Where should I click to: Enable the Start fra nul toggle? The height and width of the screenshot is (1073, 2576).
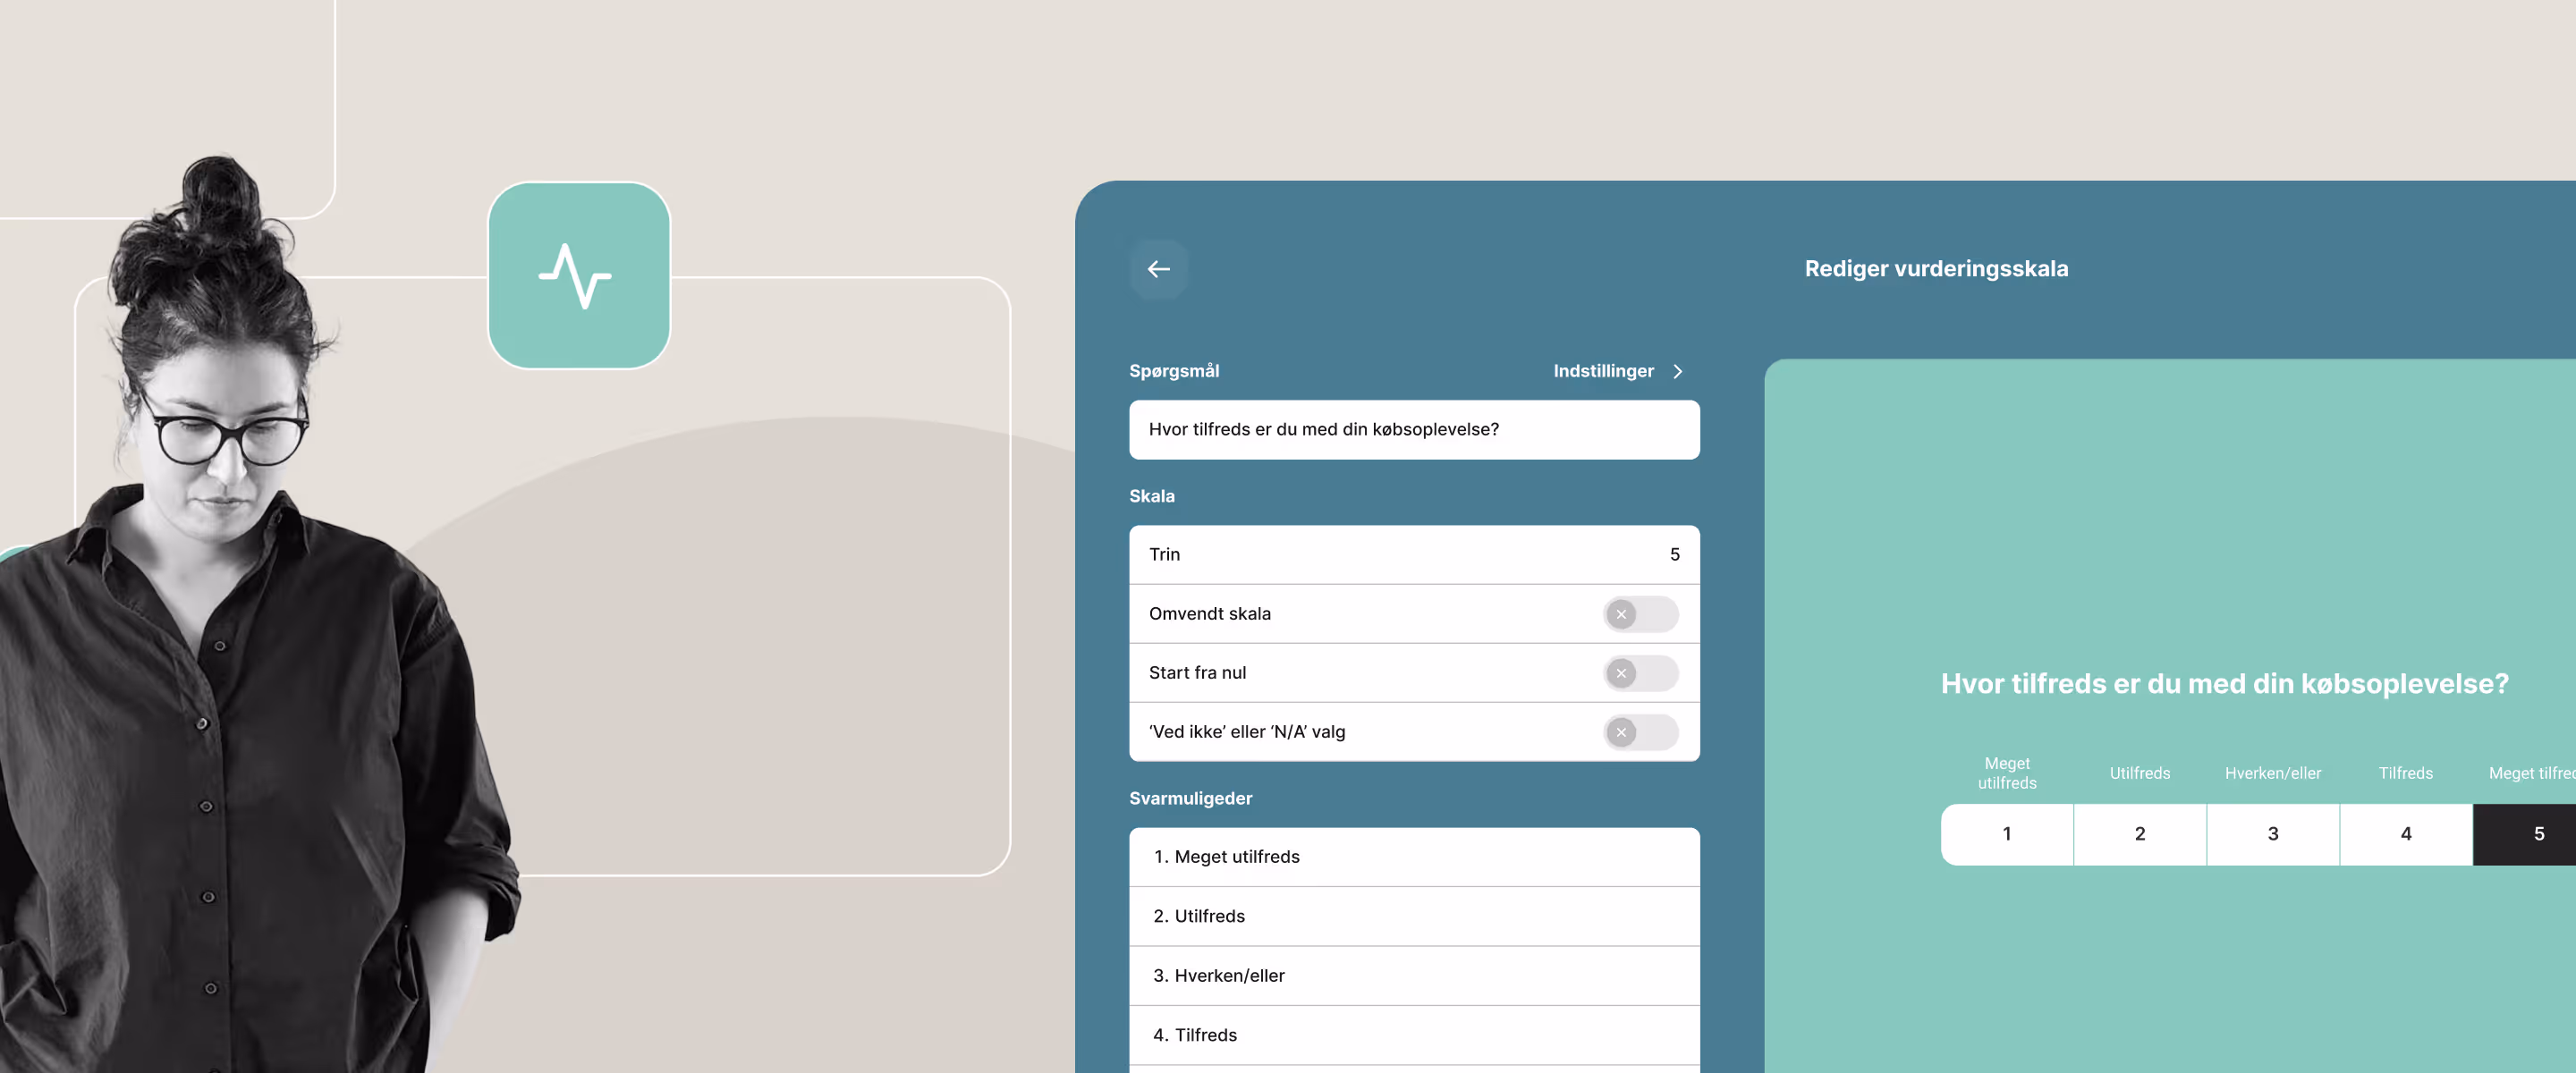pyautogui.click(x=1640, y=673)
